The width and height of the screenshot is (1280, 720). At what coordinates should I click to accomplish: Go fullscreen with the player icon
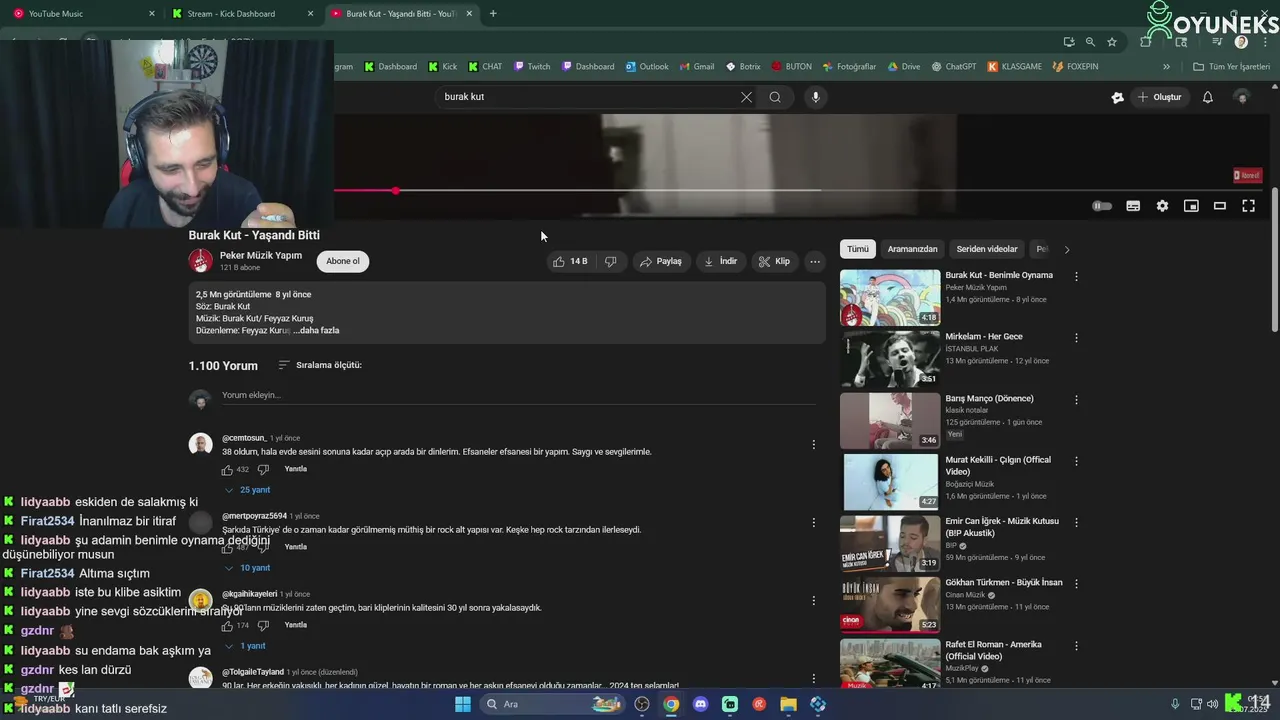[x=1249, y=206]
